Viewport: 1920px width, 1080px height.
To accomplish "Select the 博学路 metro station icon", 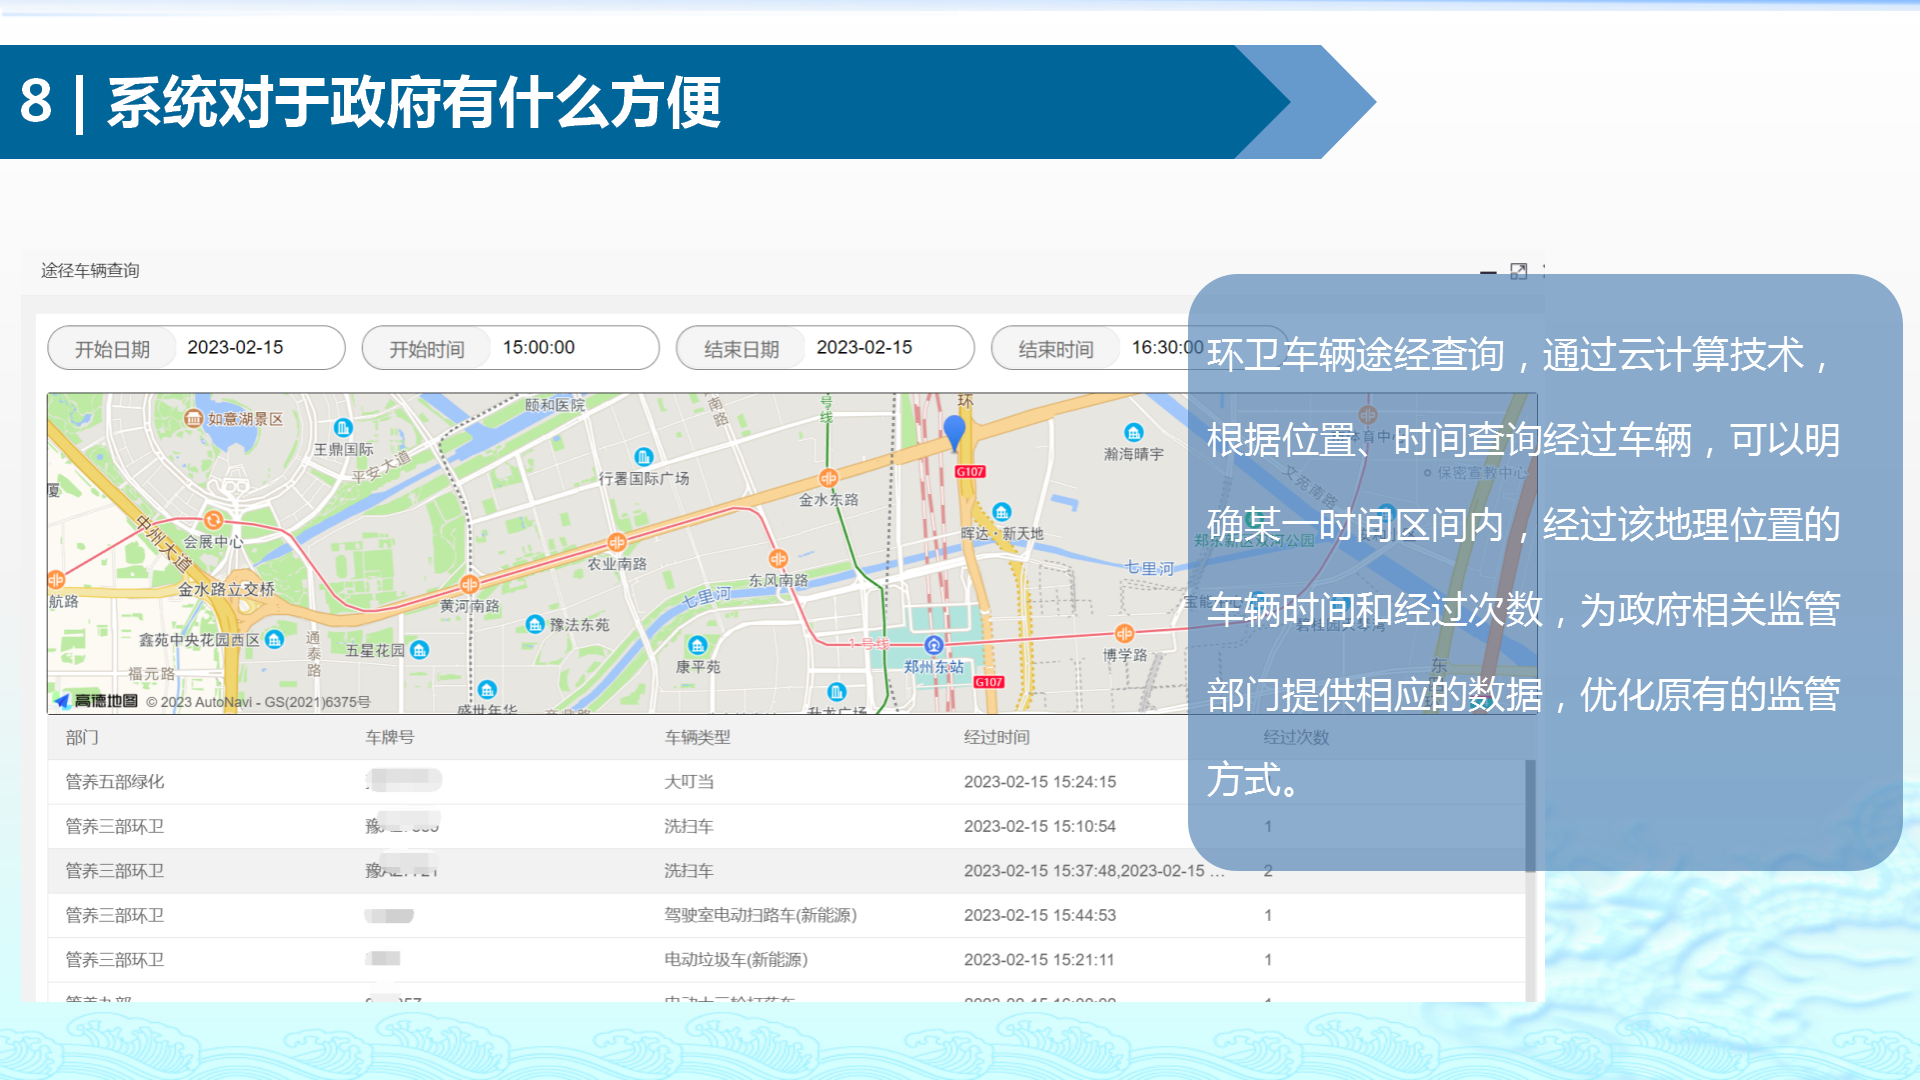I will coord(1124,633).
